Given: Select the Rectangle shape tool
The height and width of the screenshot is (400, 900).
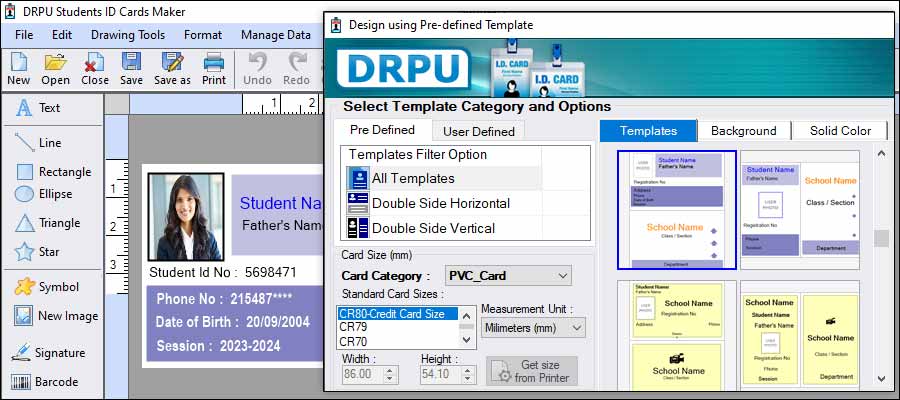Looking at the screenshot, I should tap(53, 172).
